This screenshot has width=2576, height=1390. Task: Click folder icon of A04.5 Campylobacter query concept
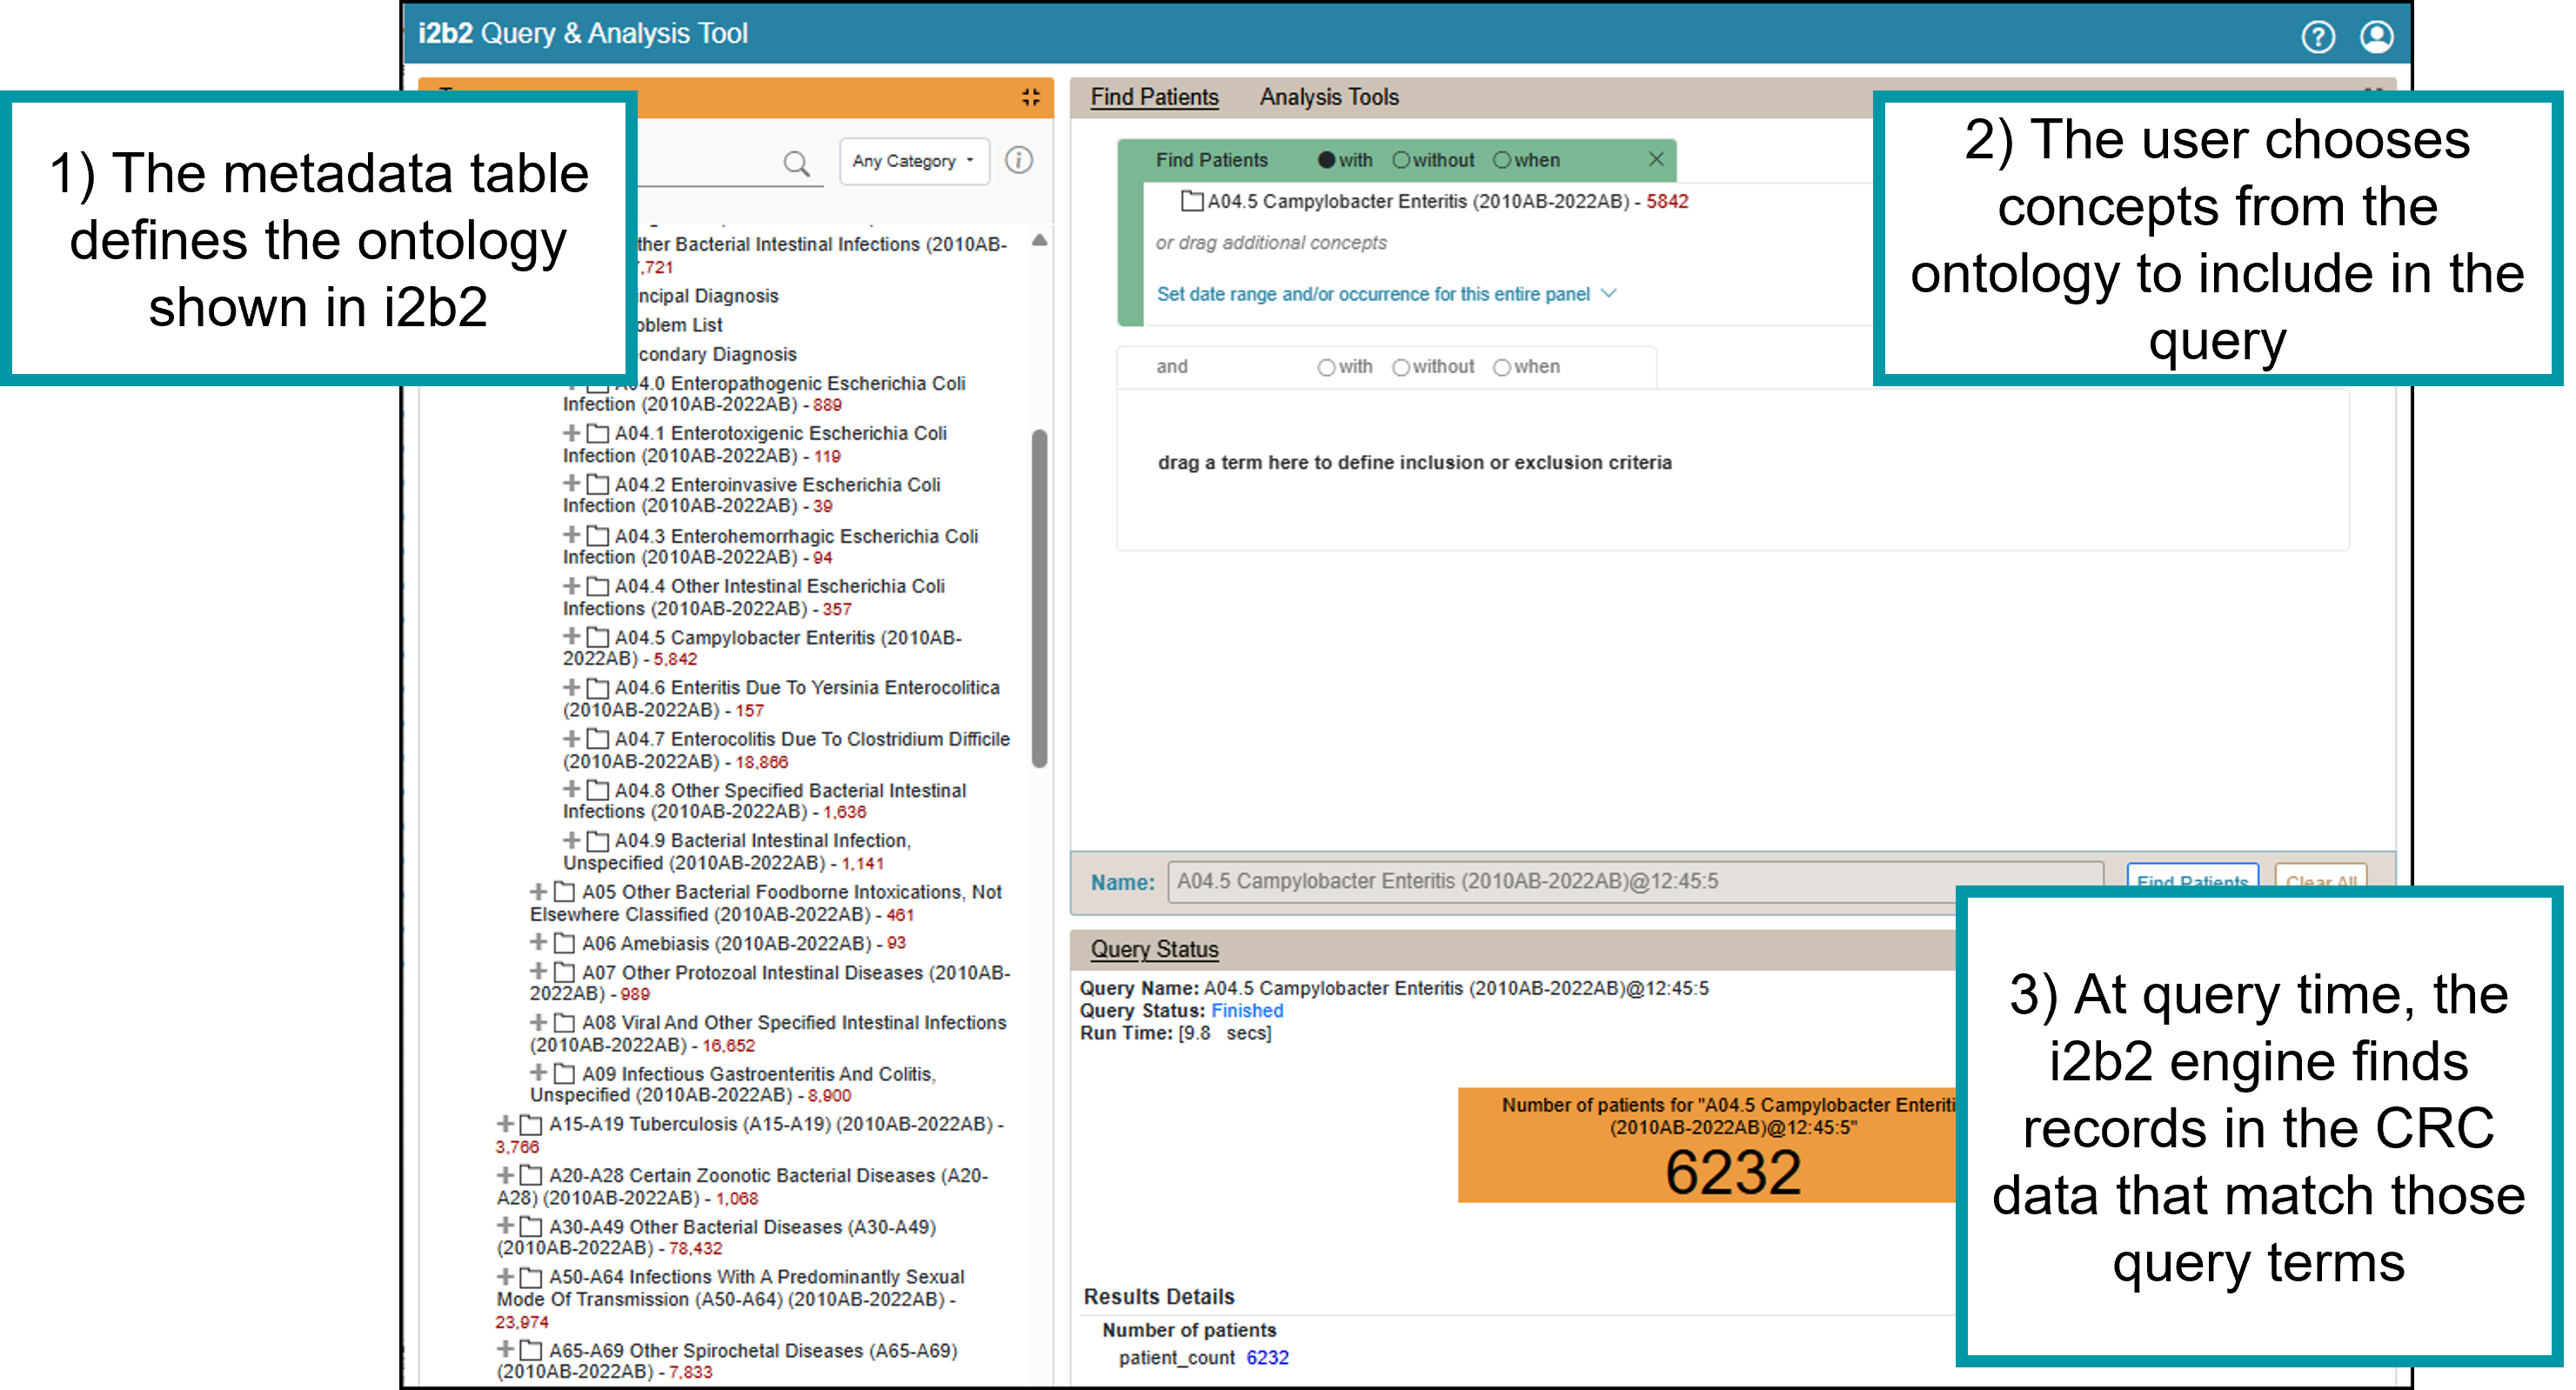coord(1191,201)
